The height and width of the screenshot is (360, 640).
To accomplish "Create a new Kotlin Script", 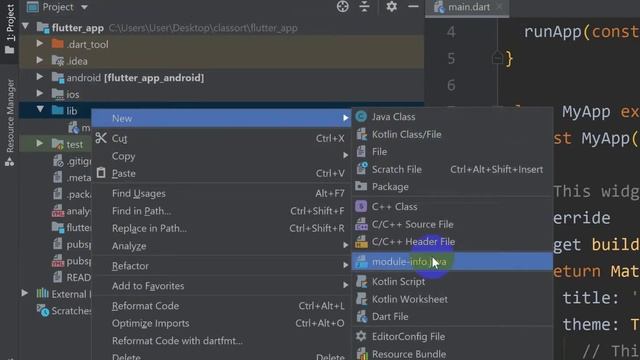I will (x=452, y=282).
